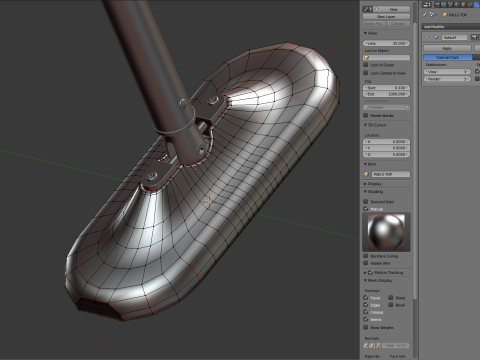Click the Subsurf modifier name field
Viewport: 480px width, 360px height.
pos(454,37)
